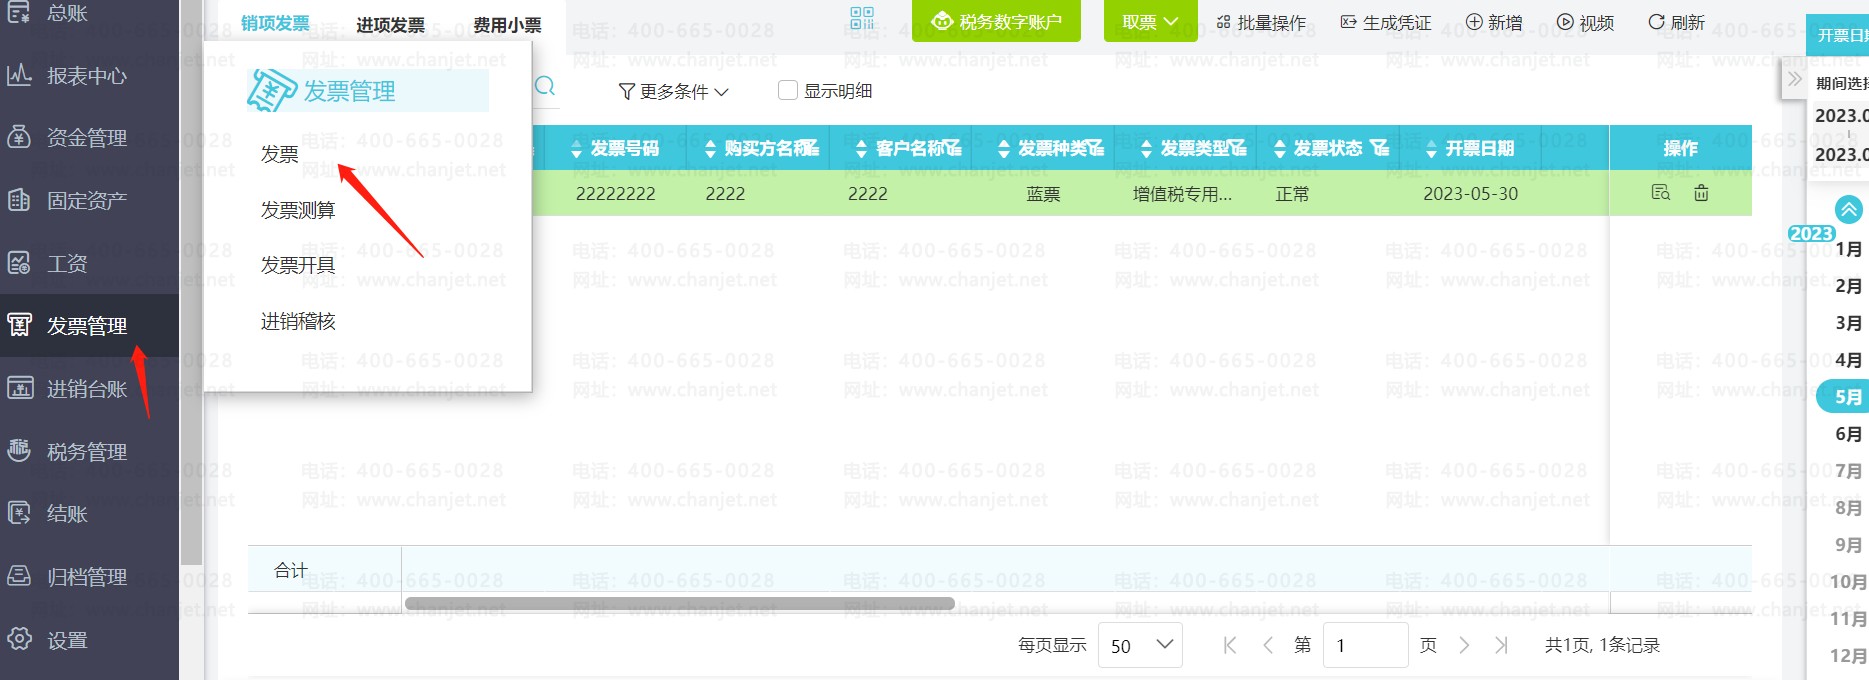Click the year scroll-up circle button
The height and width of the screenshot is (680, 1869).
point(1849,210)
